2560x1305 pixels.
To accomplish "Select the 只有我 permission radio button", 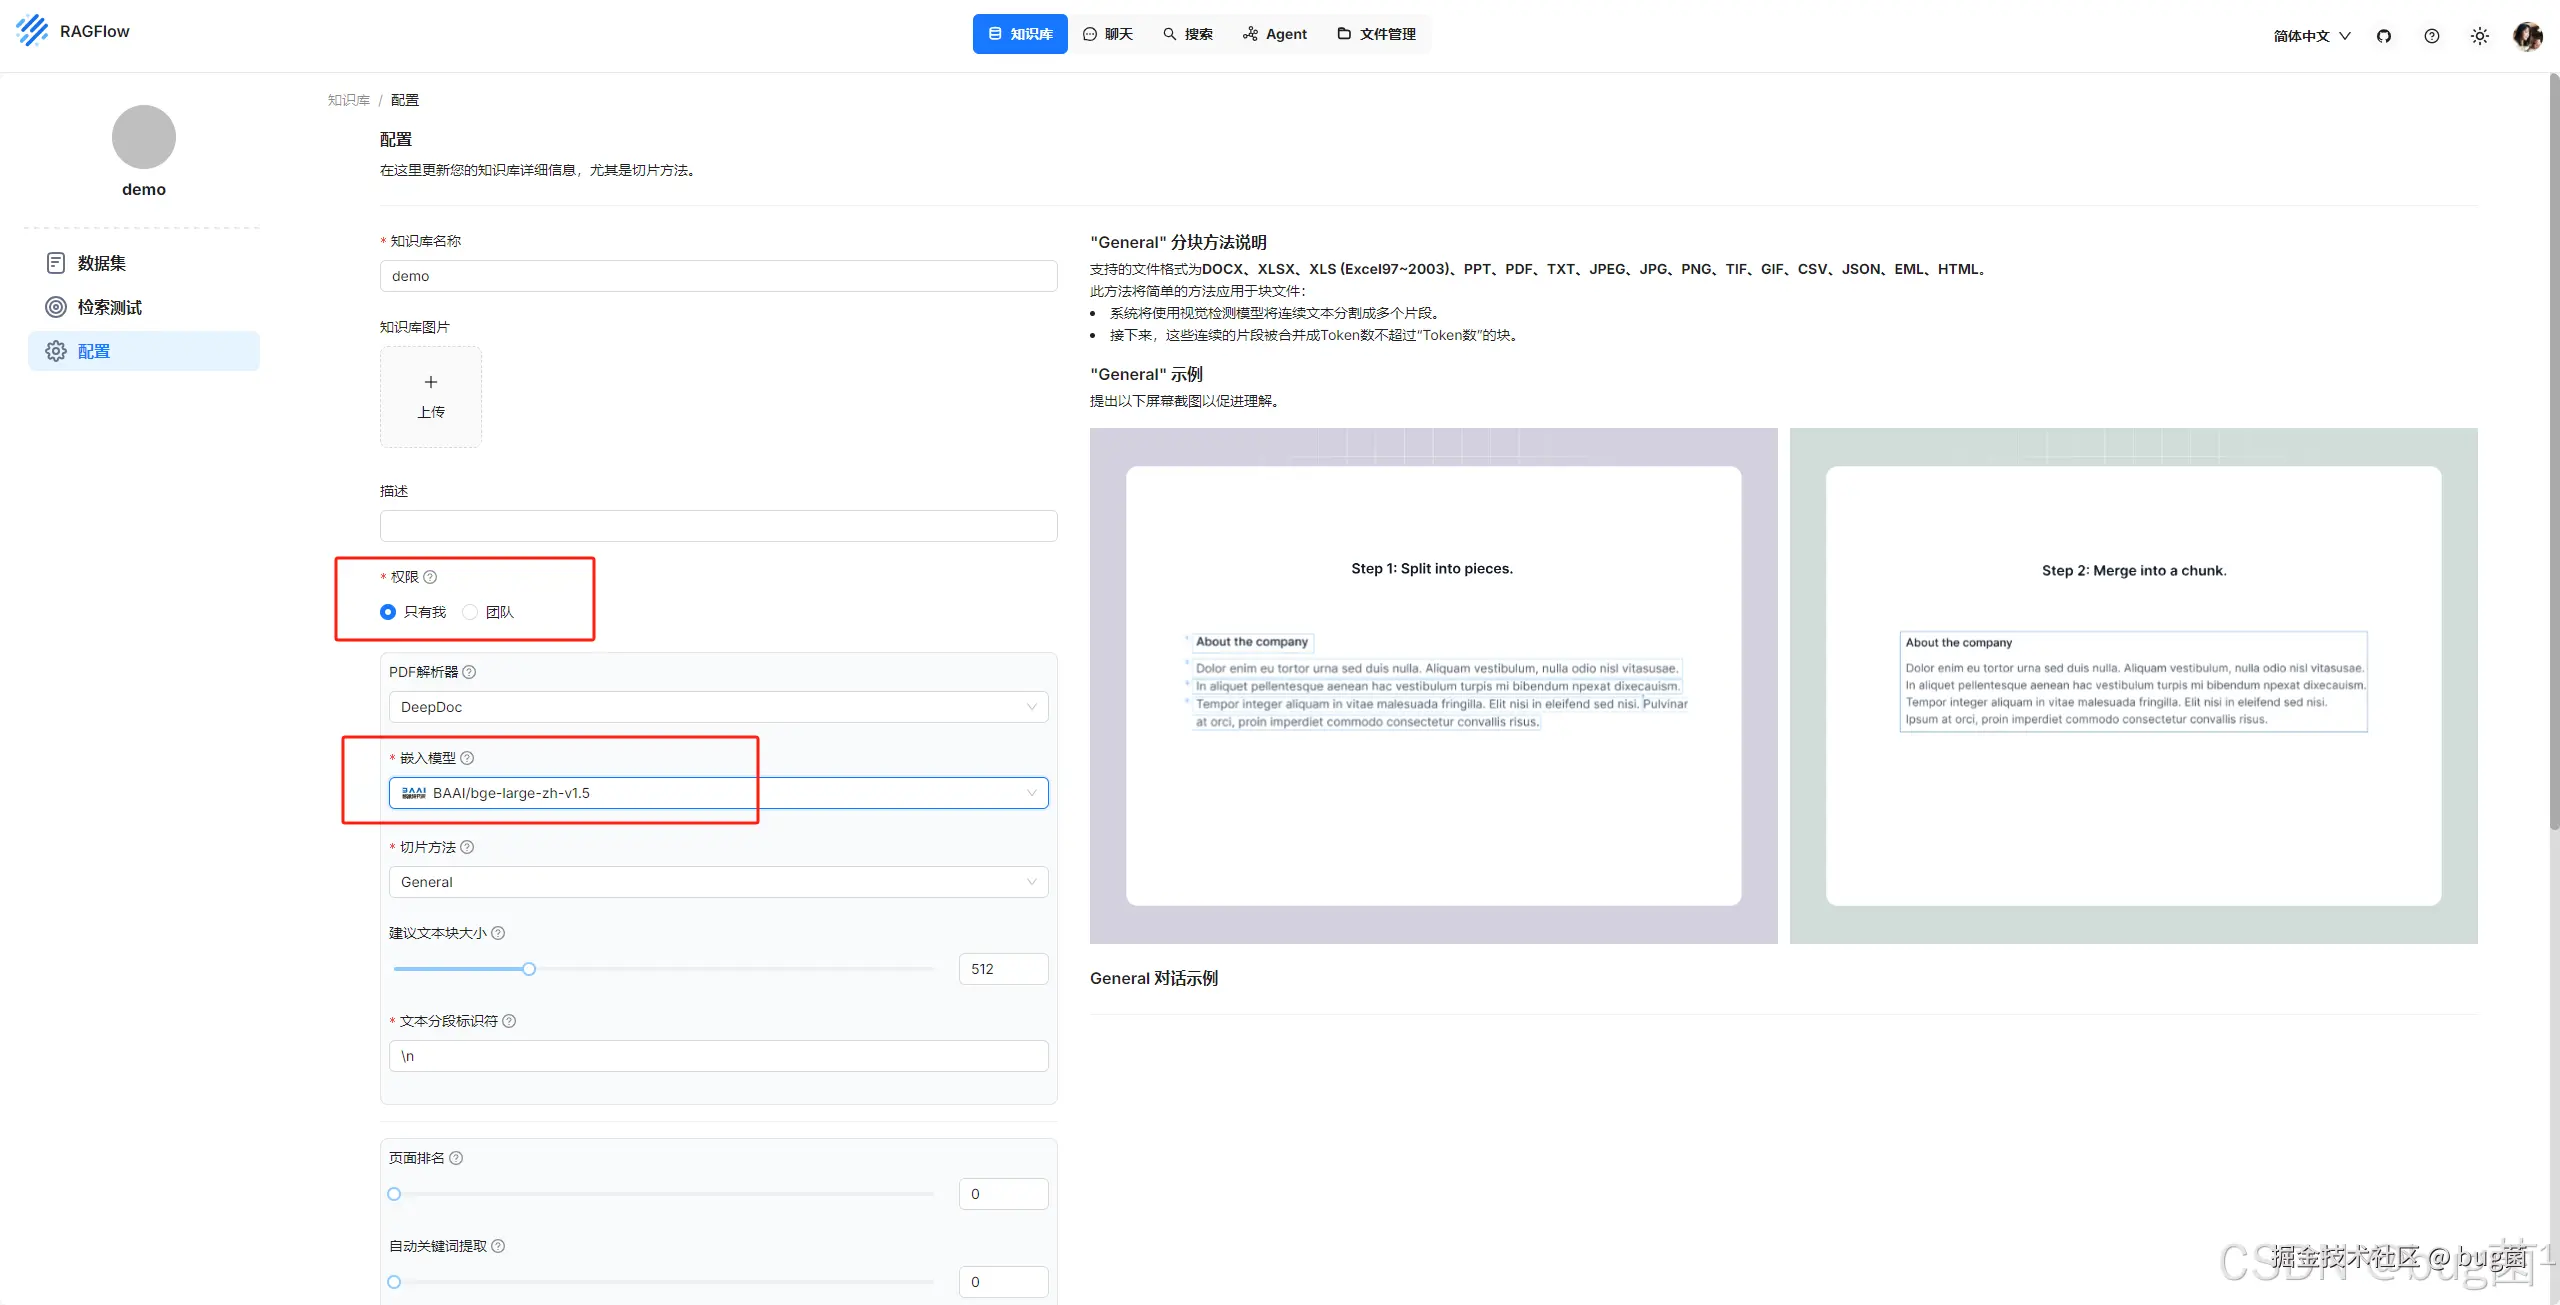I will point(388,612).
